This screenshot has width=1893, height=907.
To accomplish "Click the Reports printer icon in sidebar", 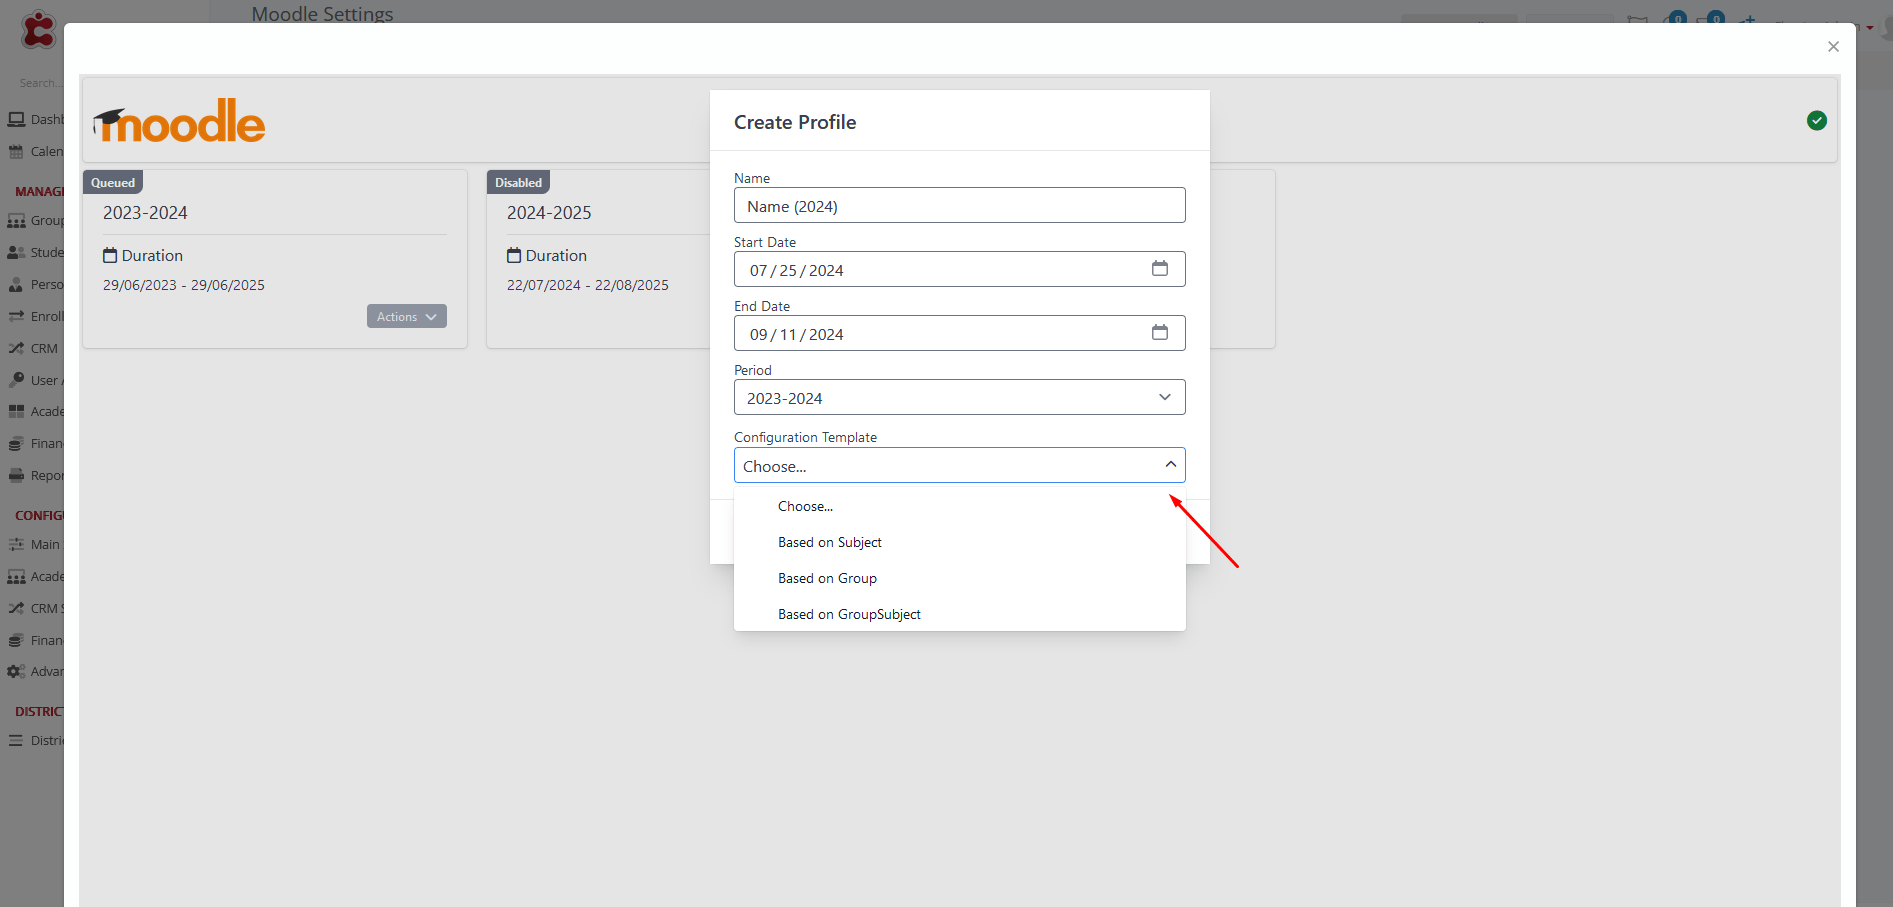I will click(x=16, y=476).
